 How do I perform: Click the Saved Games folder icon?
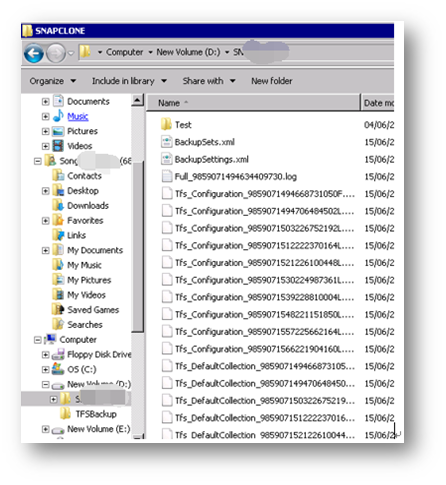(x=58, y=309)
